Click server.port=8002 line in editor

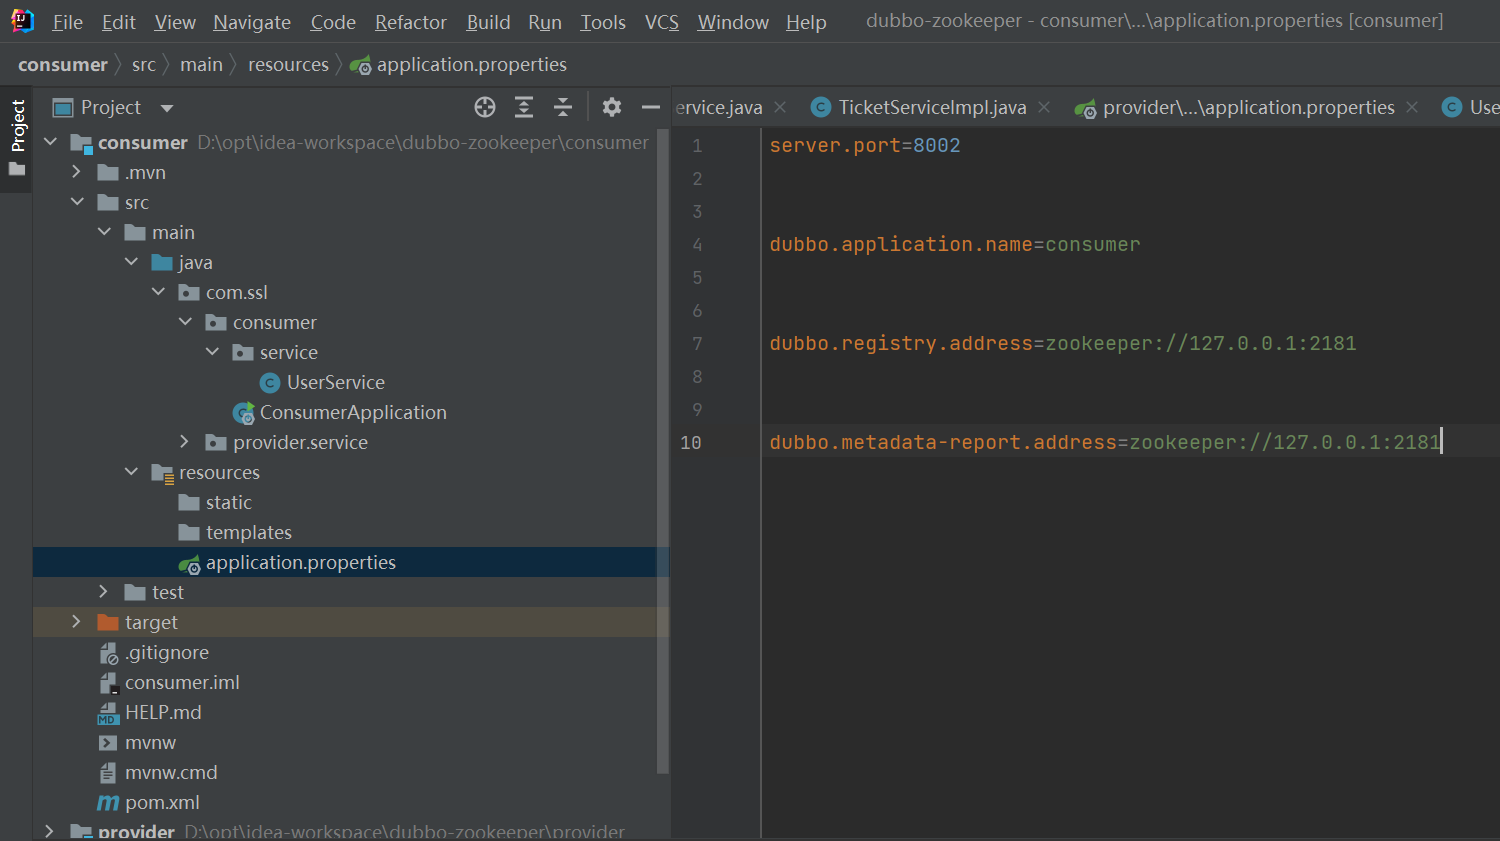tap(865, 145)
